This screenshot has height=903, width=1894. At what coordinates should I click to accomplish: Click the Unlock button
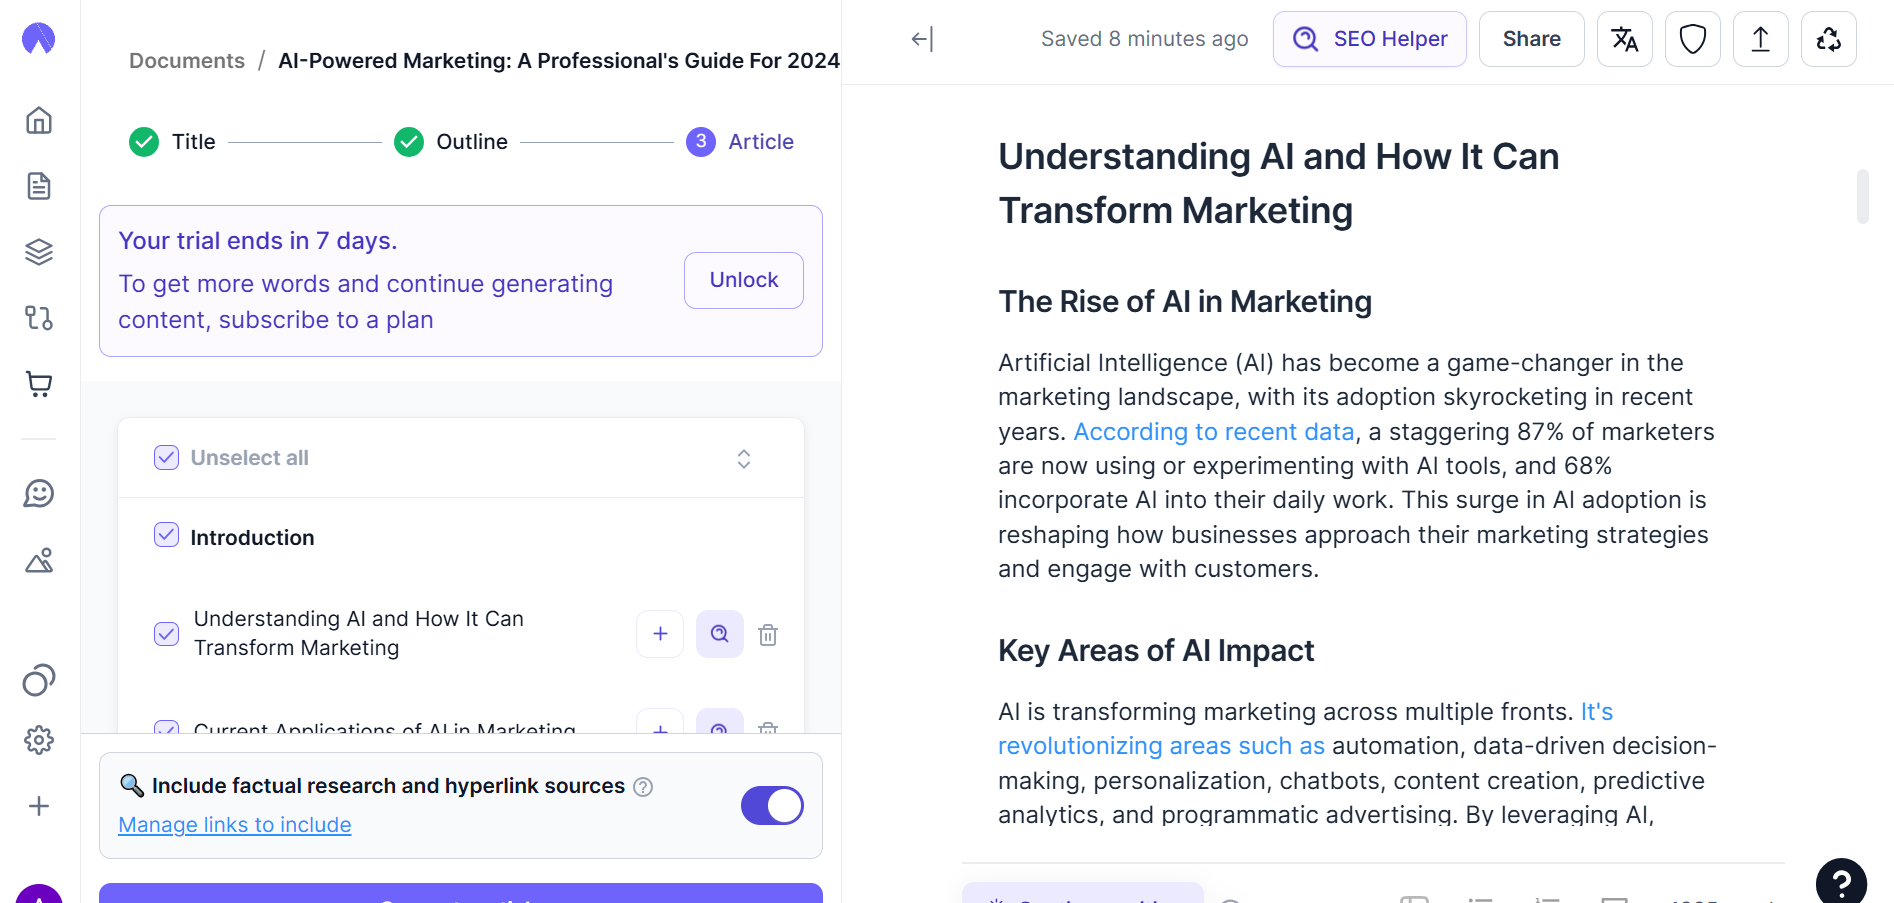pyautogui.click(x=744, y=280)
